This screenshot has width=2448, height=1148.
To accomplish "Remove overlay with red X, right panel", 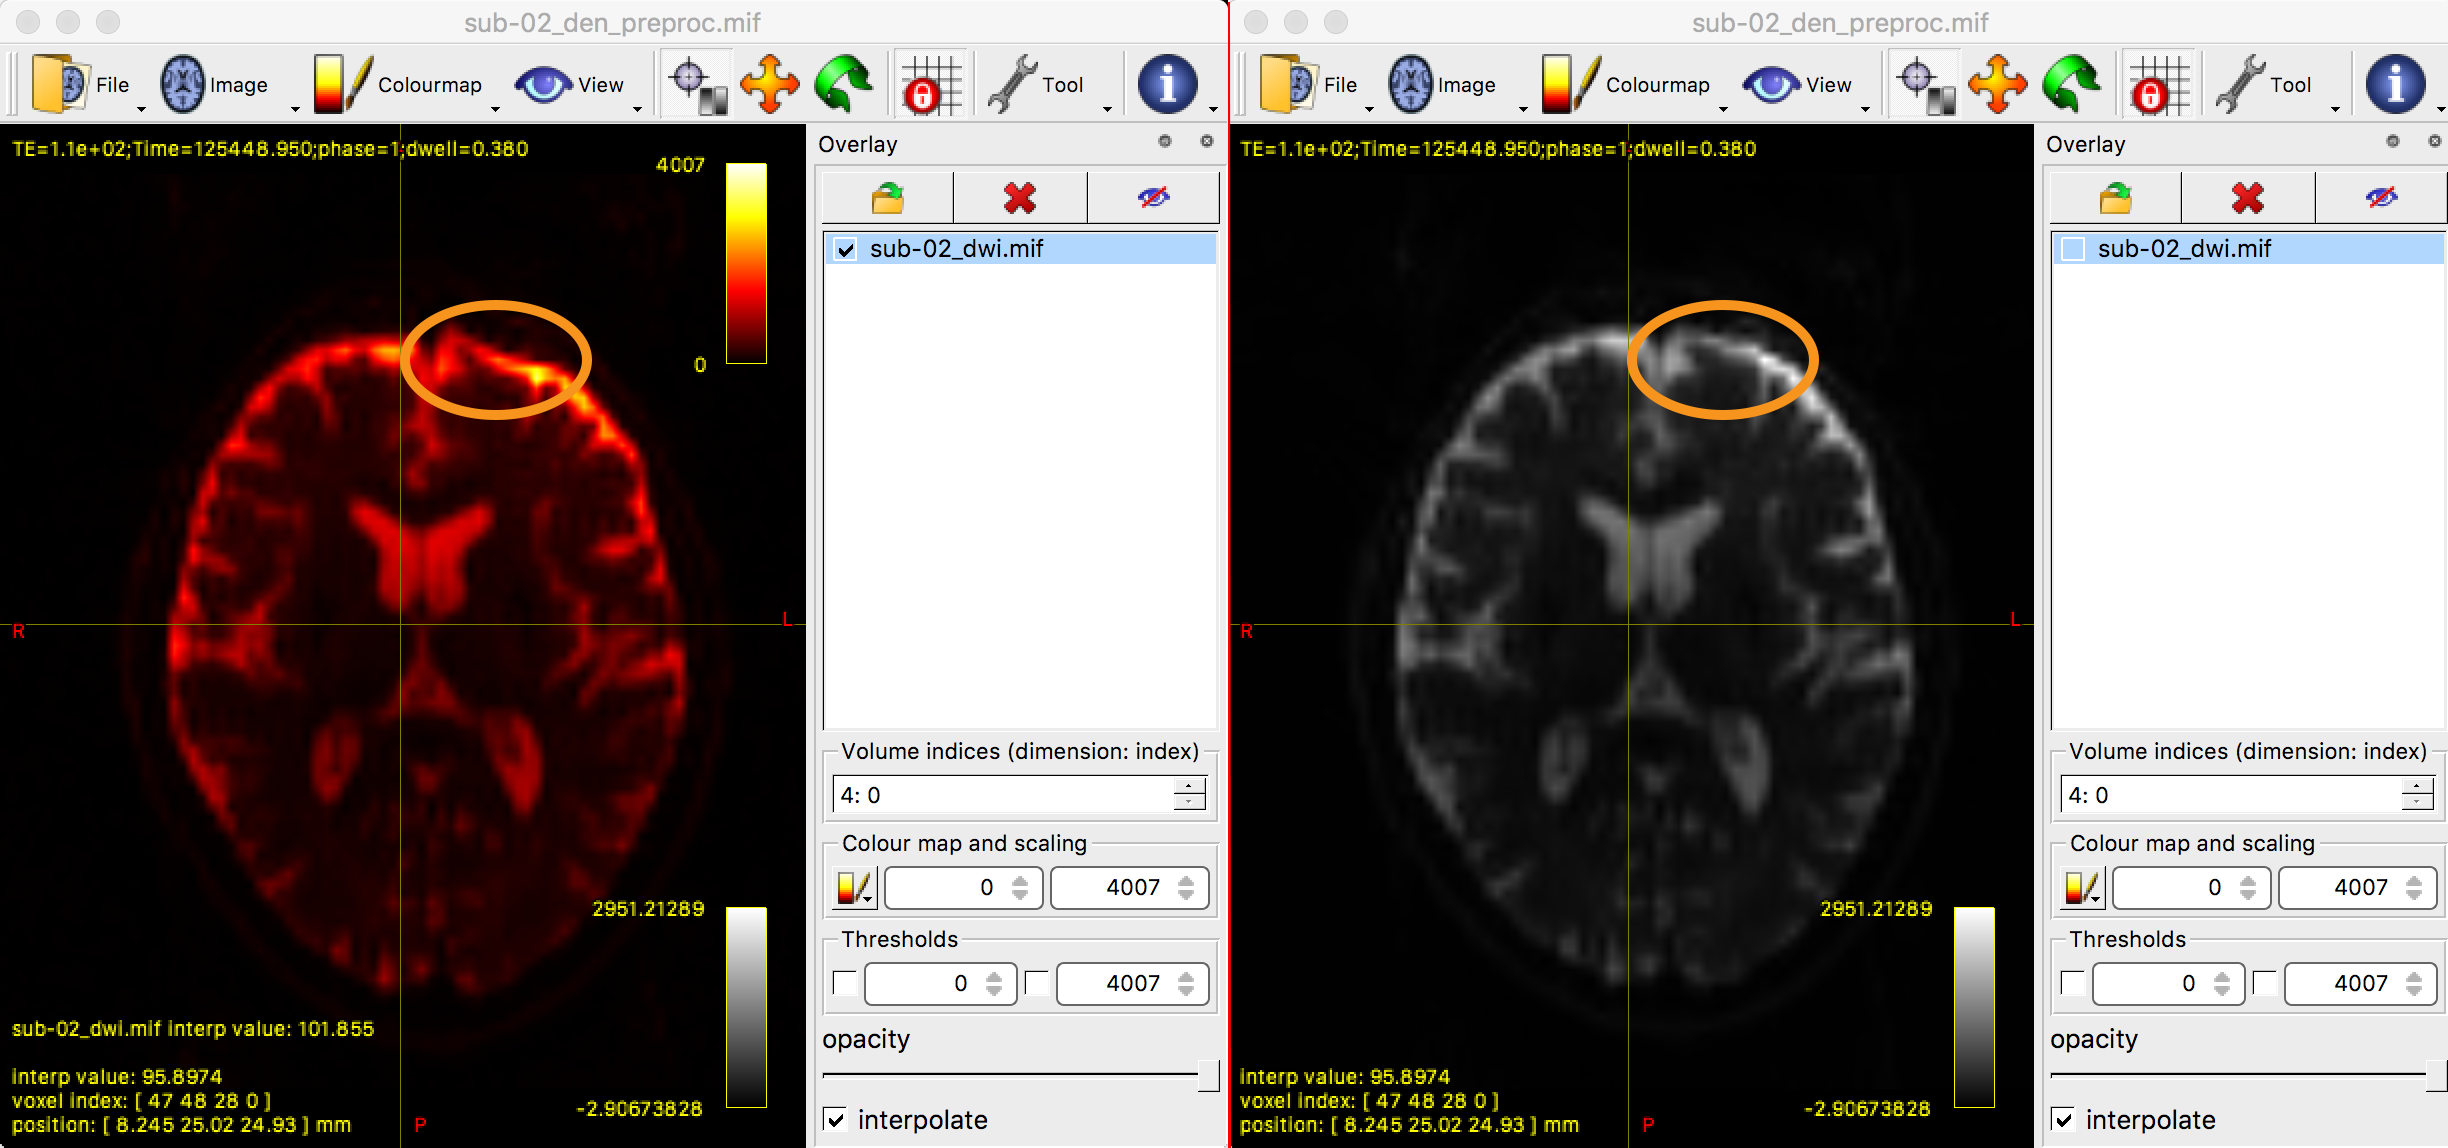I will [x=2248, y=198].
